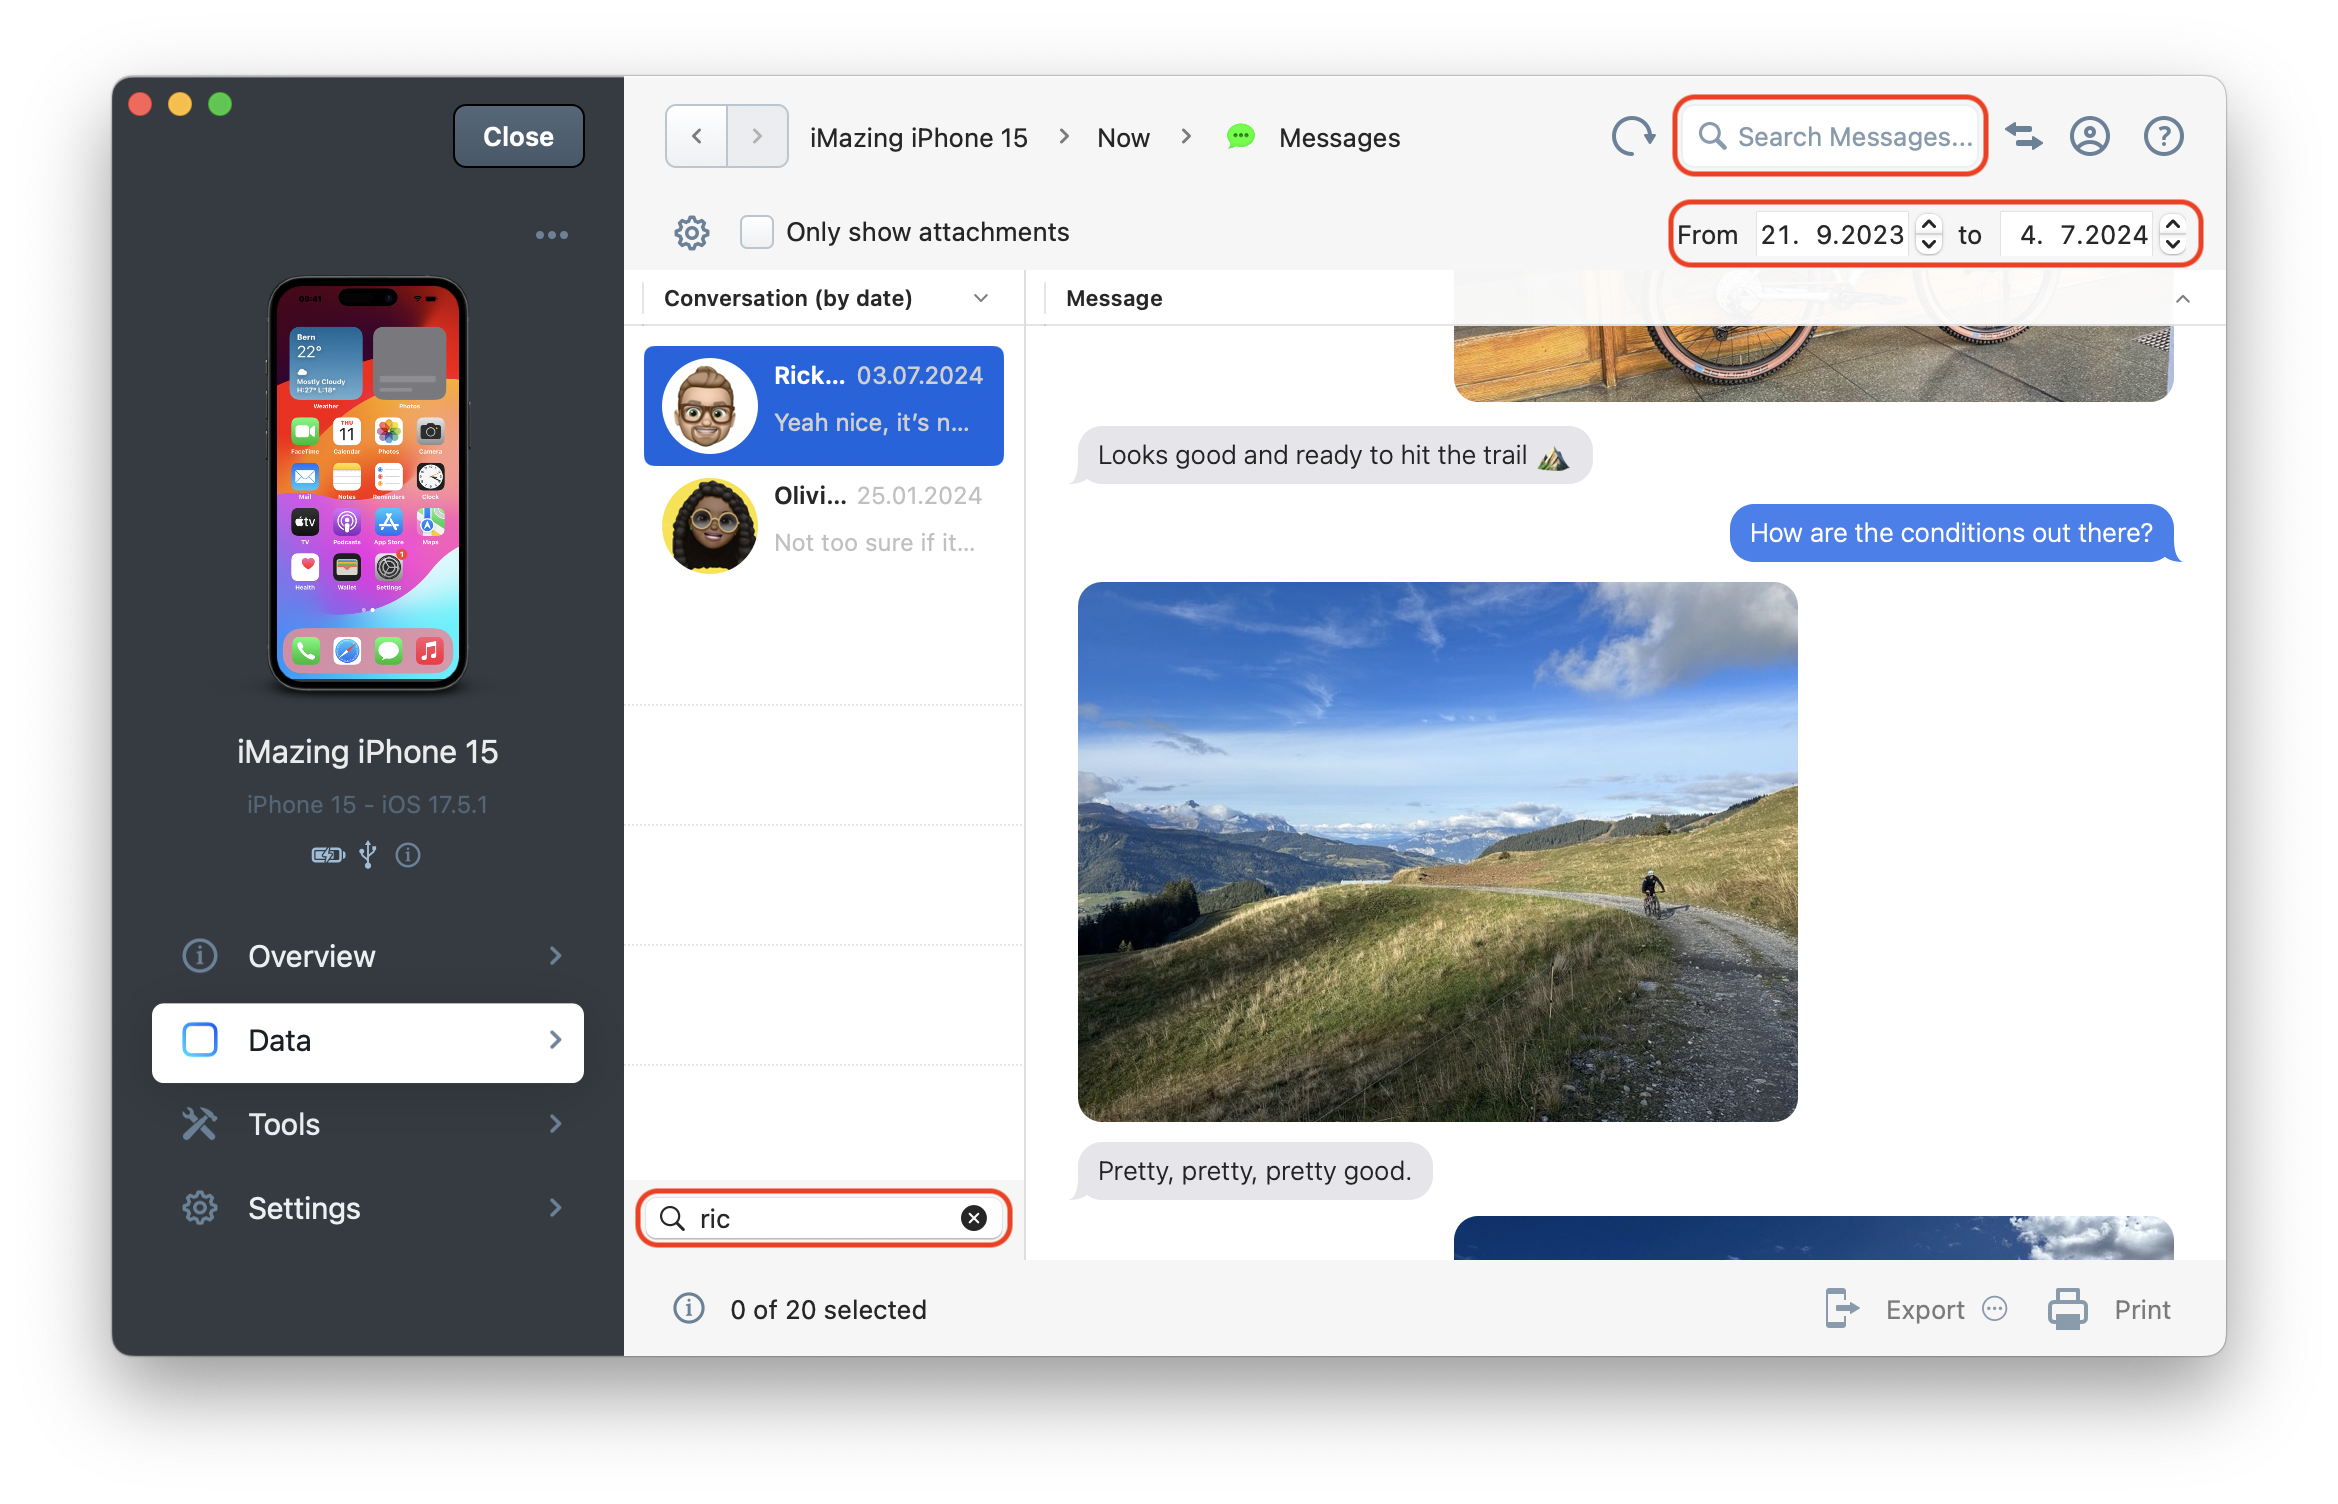Select the Data section
The height and width of the screenshot is (1504, 2338).
368,1041
